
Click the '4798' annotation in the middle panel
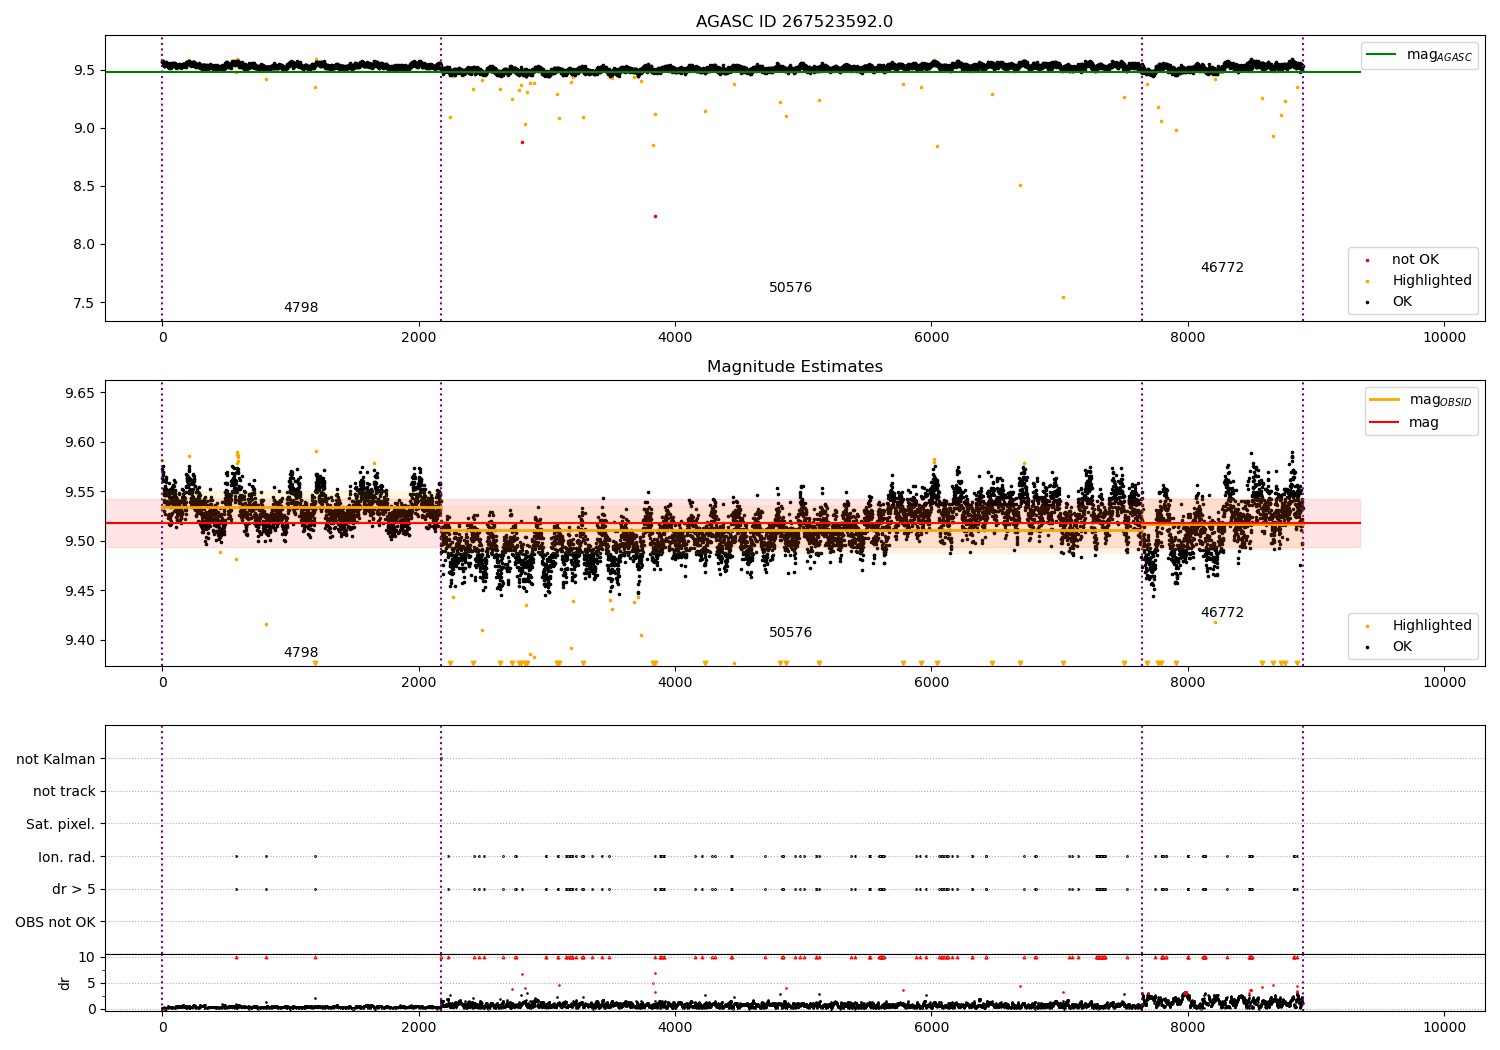[x=301, y=653]
